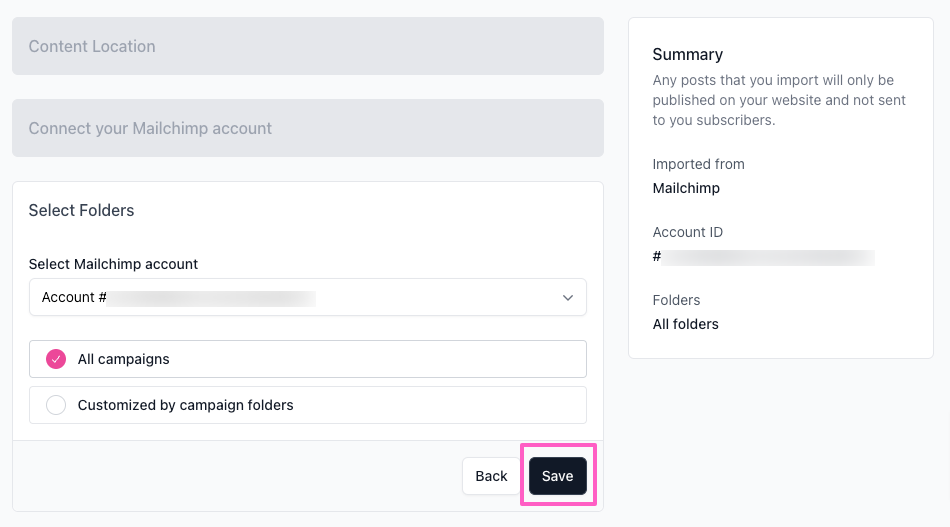Expand Connect your Mailchimp account section
The image size is (950, 527).
click(308, 128)
